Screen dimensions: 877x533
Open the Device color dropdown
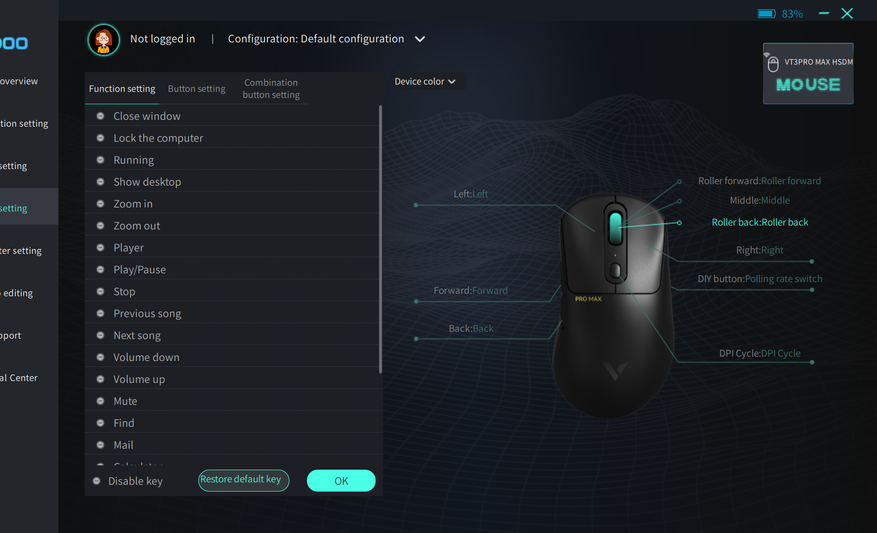425,82
